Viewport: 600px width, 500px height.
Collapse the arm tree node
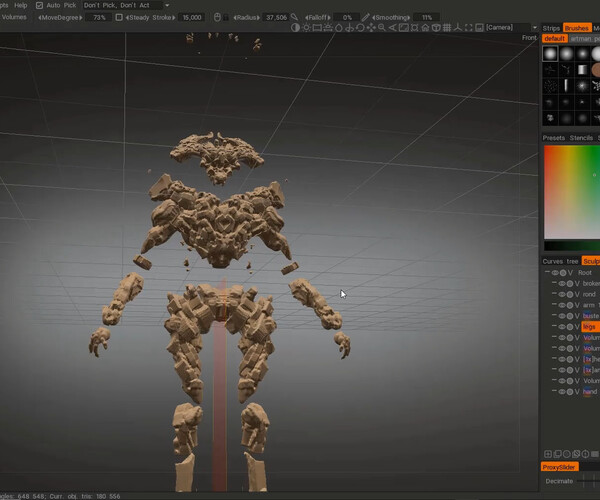coord(554,305)
